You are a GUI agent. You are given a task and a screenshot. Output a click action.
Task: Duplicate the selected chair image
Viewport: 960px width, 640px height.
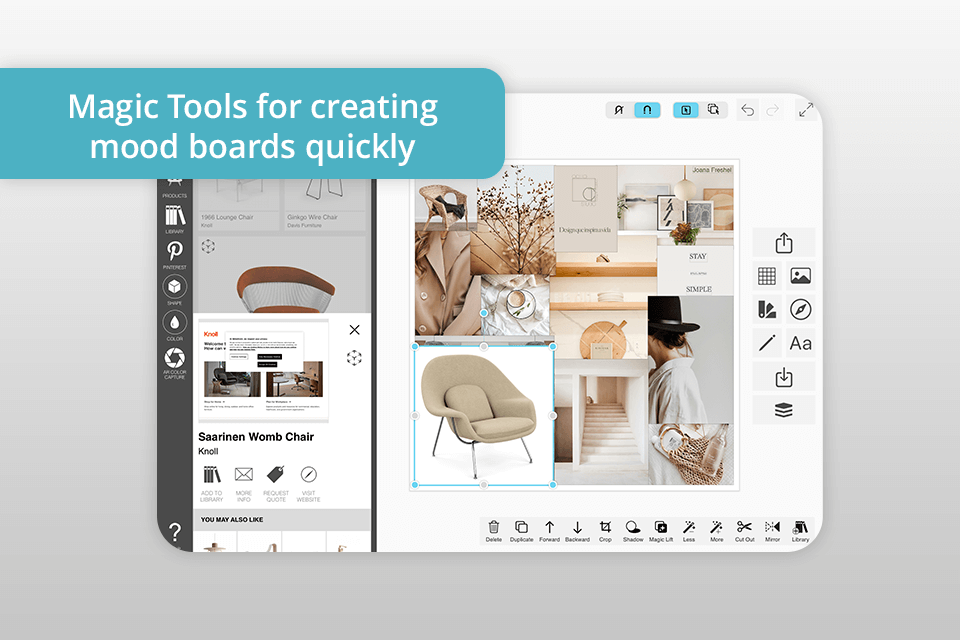click(521, 530)
